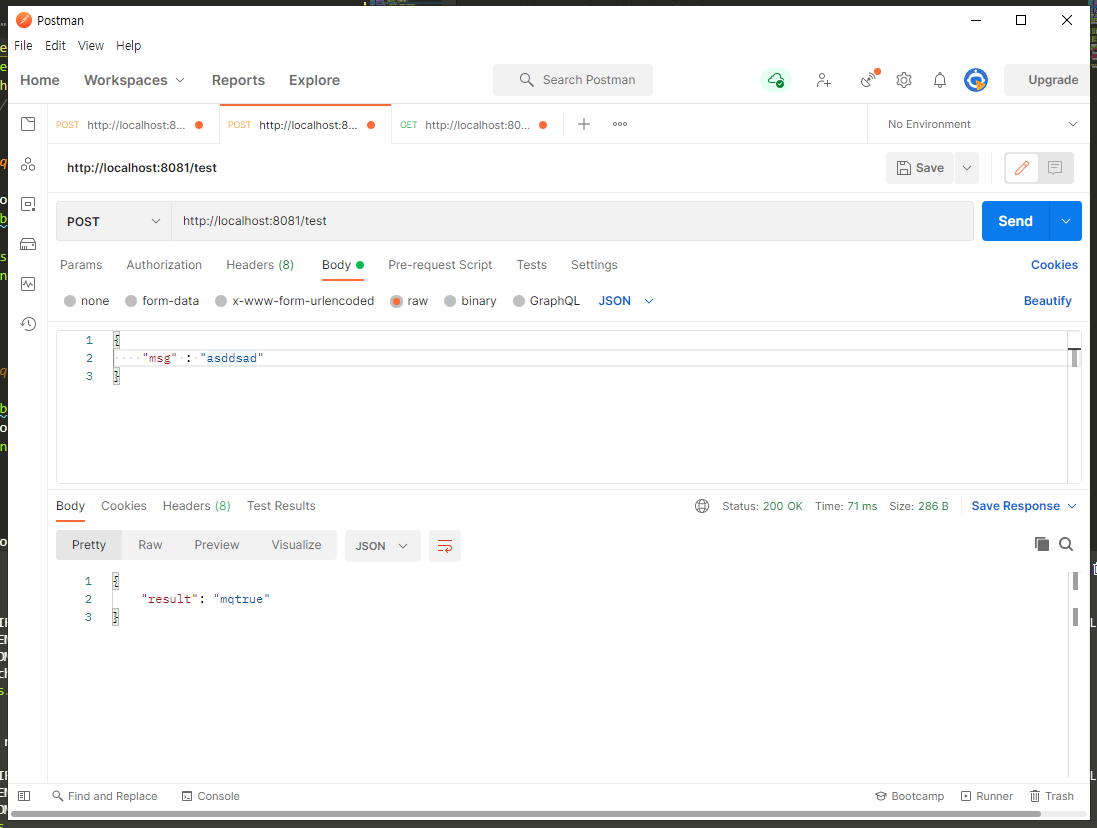Open the tab options three-dots menu
The width and height of the screenshot is (1097, 828).
point(620,124)
